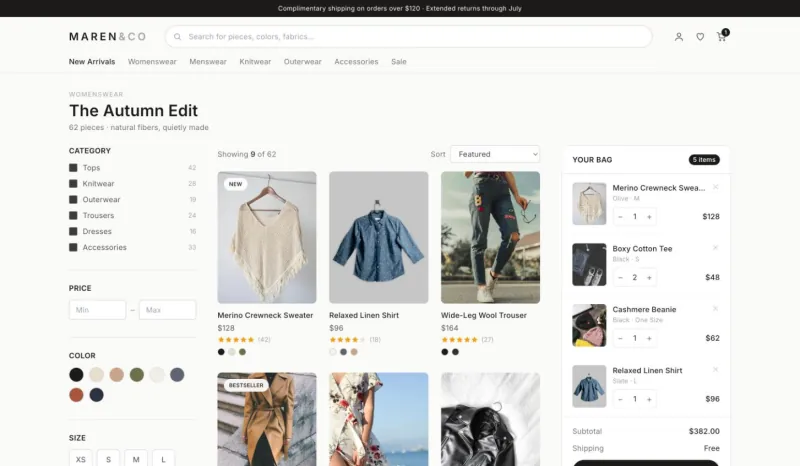Decrease Relaxed Linen Shirt bag quantity
This screenshot has height=466, width=800.
click(620, 399)
